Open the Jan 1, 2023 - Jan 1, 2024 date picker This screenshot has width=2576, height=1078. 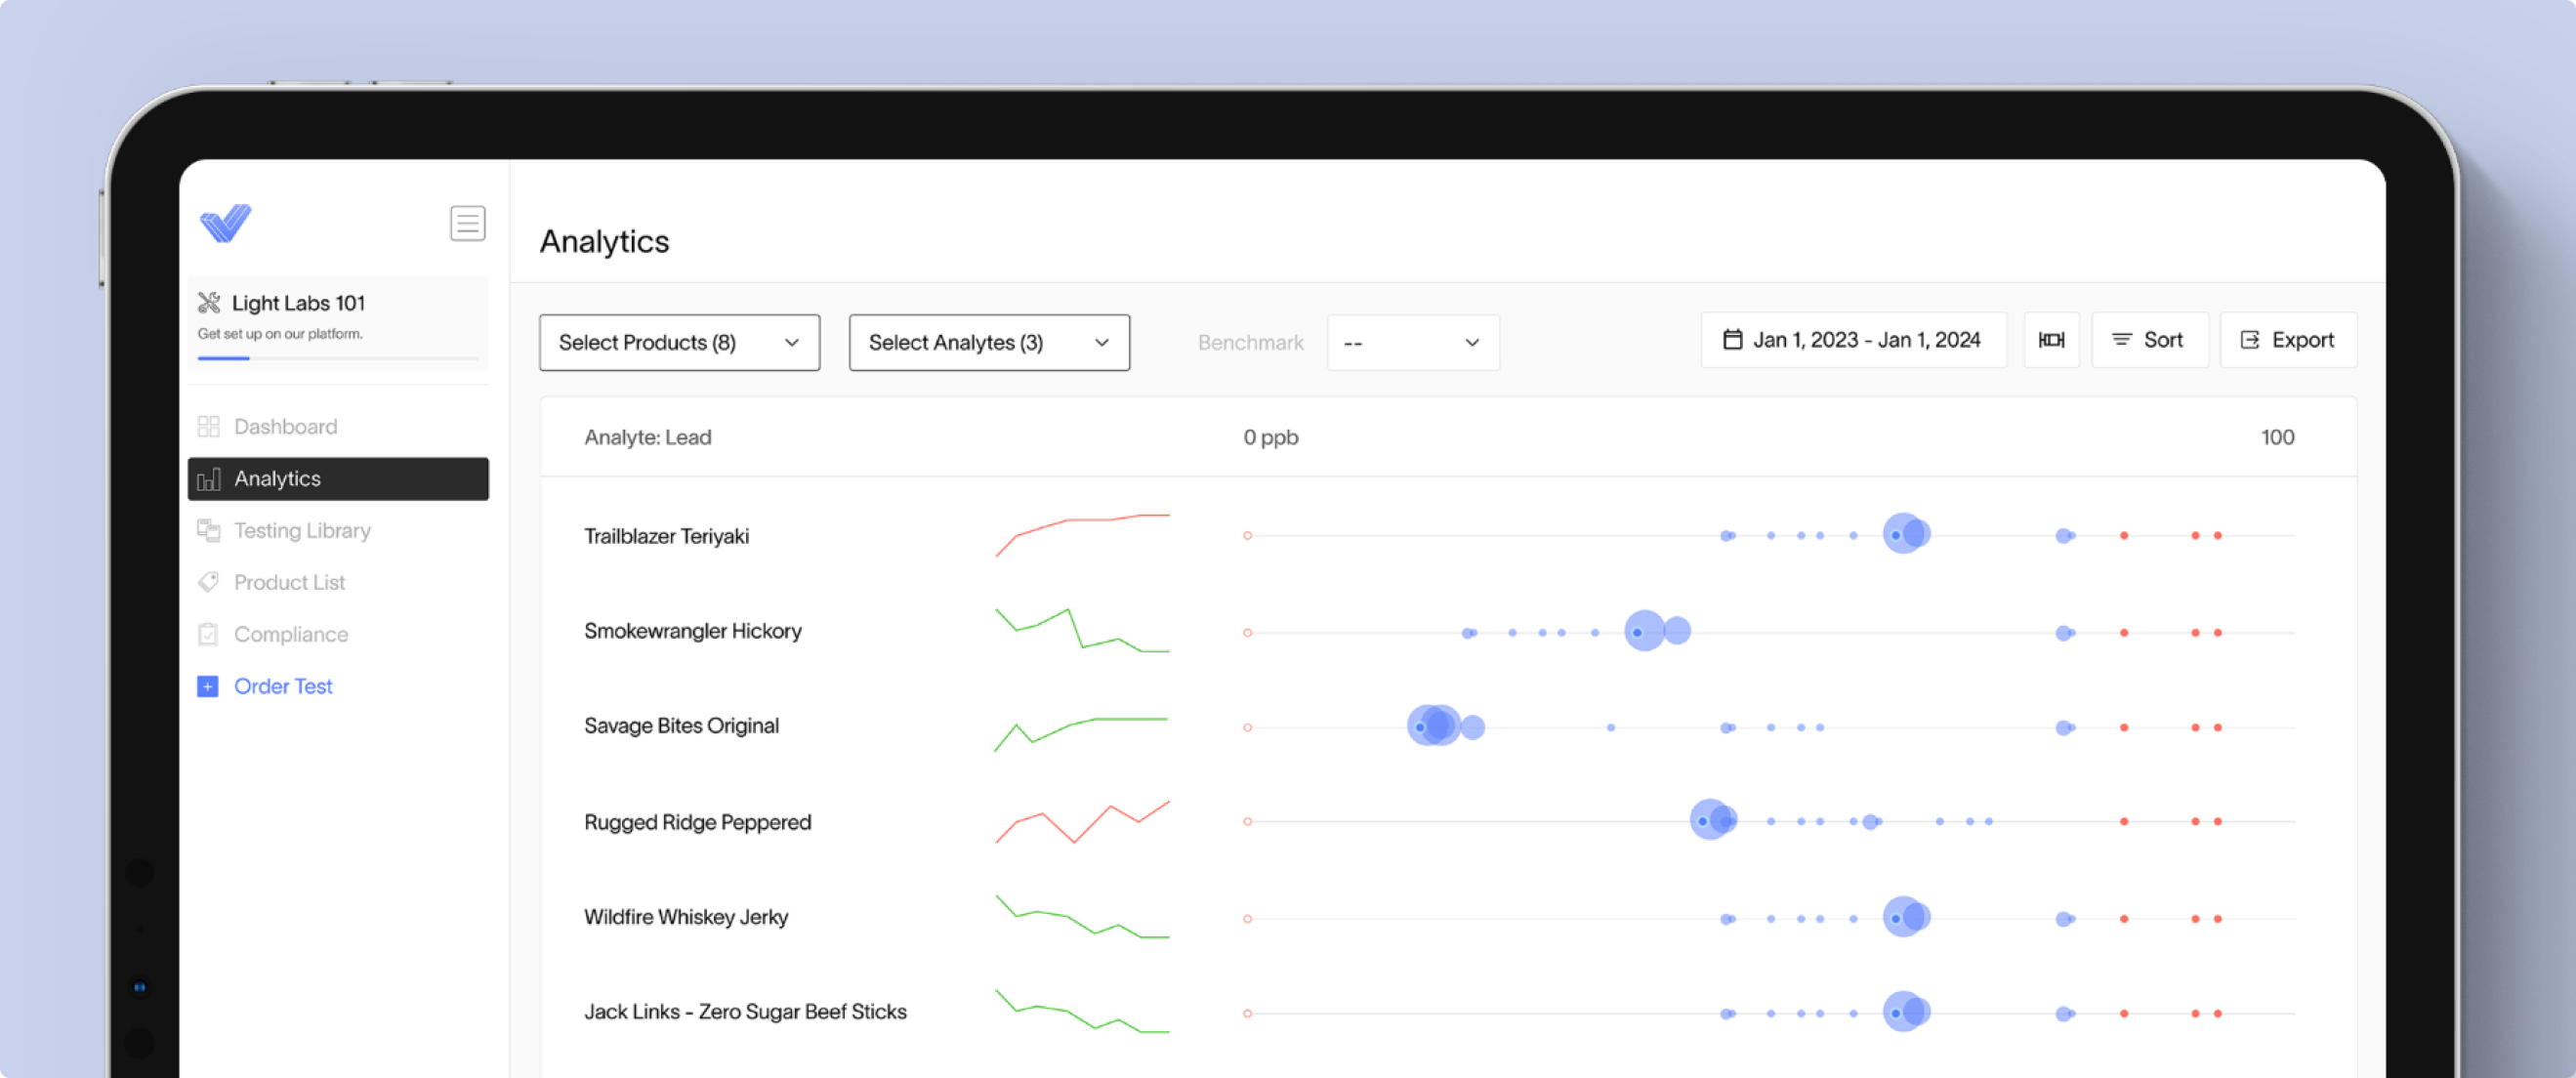pyautogui.click(x=1853, y=340)
